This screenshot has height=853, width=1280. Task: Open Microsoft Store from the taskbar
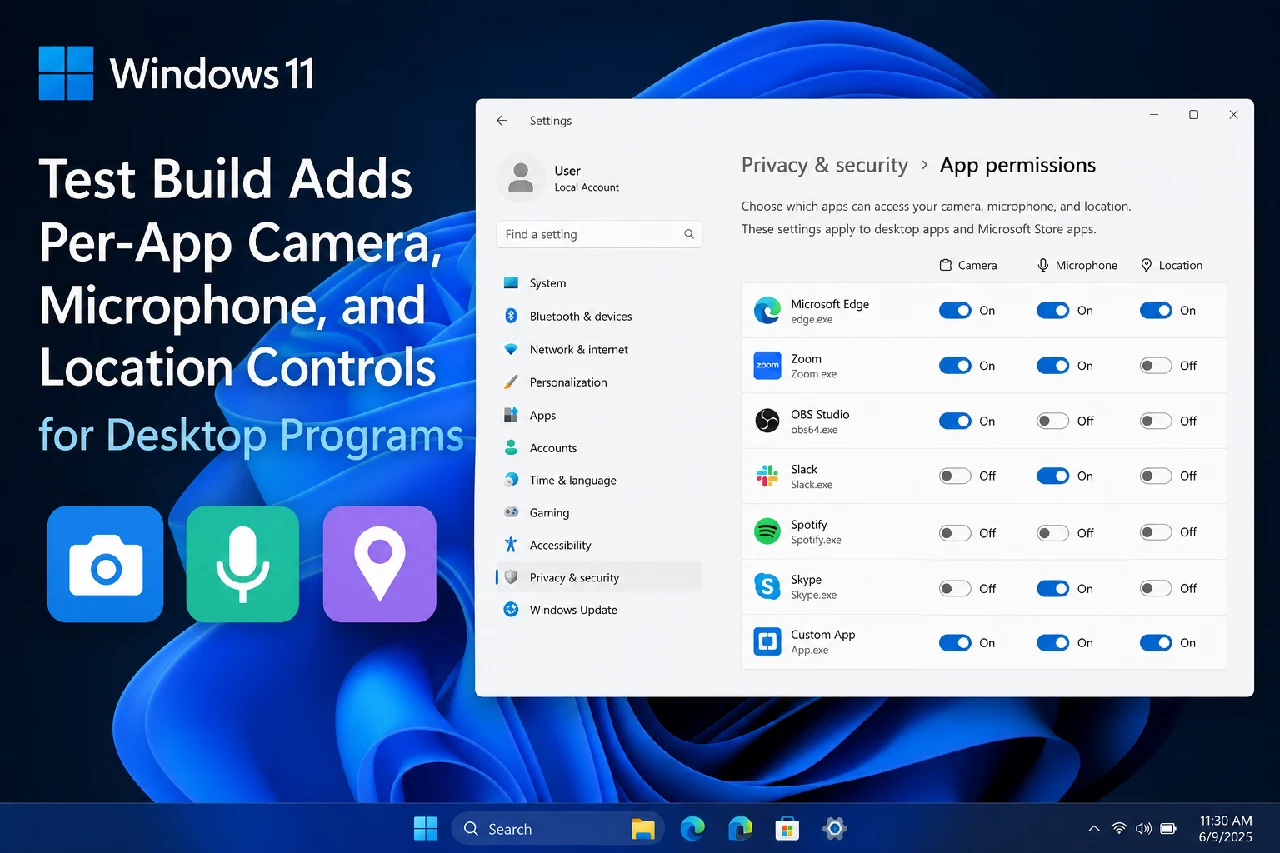click(x=787, y=829)
